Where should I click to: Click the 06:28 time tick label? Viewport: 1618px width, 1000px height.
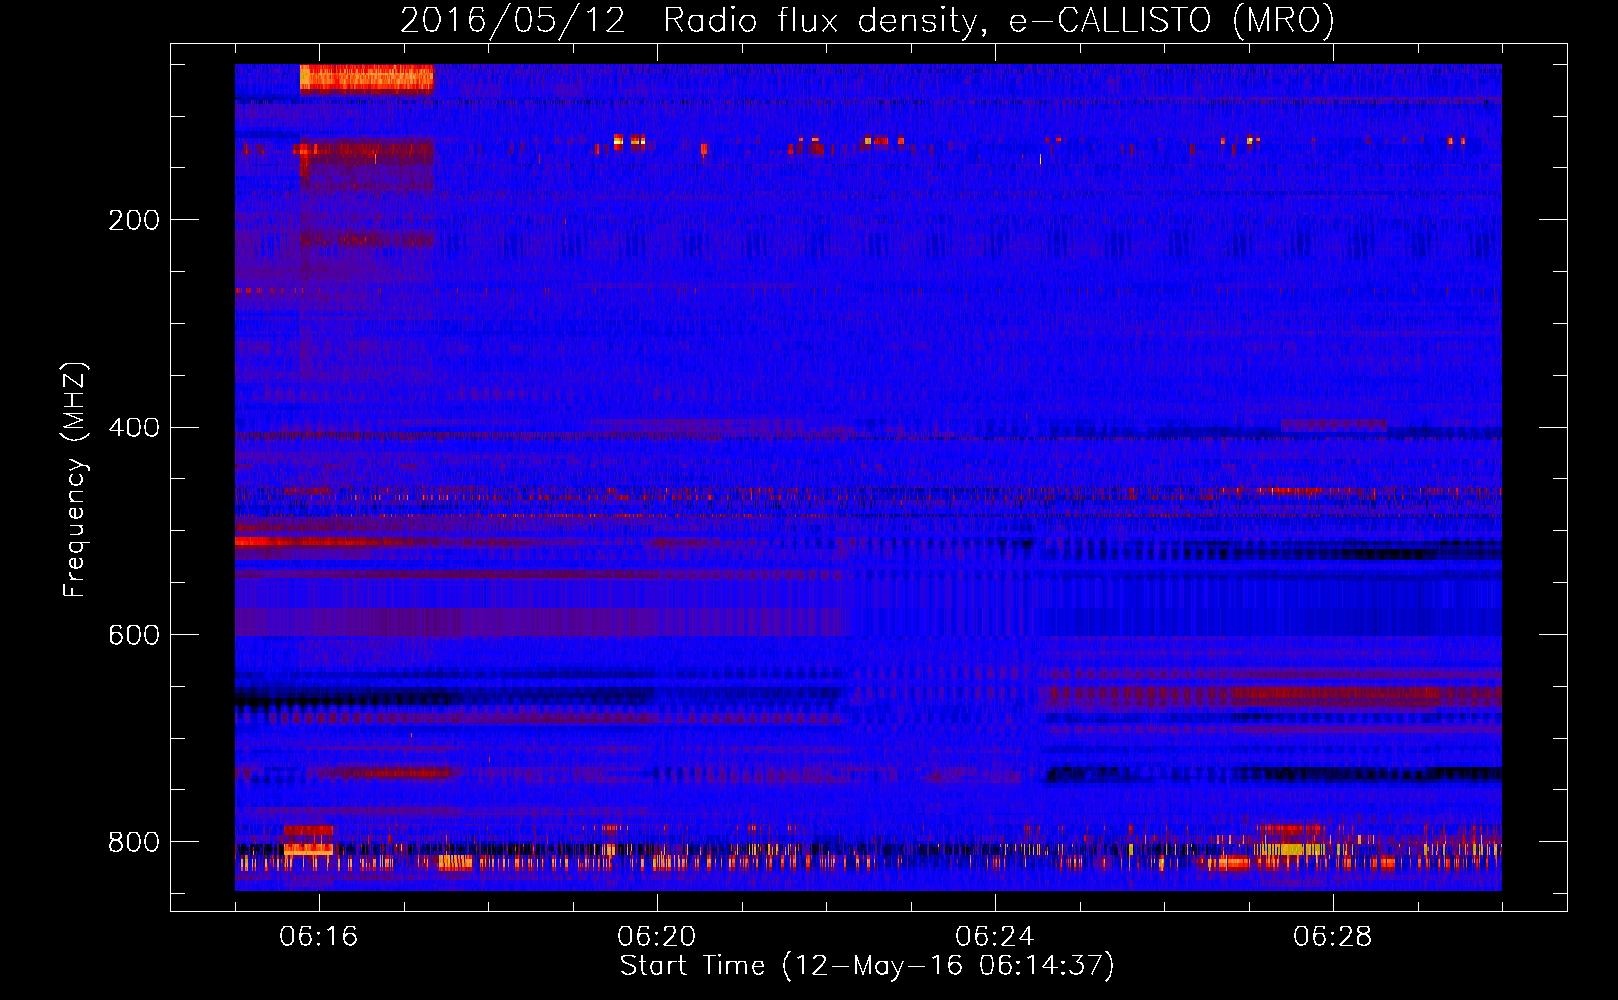click(1333, 937)
